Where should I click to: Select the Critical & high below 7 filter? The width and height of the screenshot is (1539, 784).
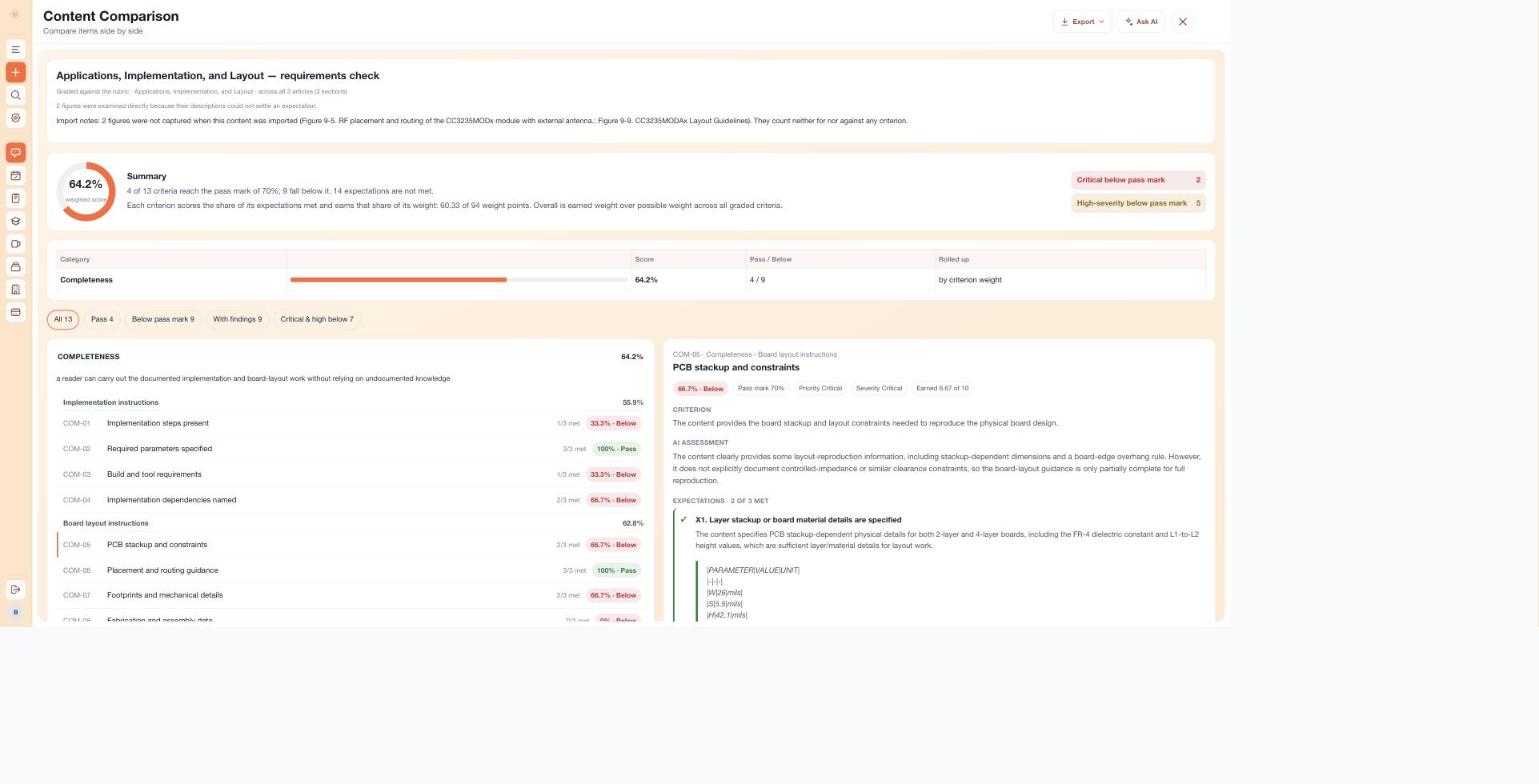(317, 319)
